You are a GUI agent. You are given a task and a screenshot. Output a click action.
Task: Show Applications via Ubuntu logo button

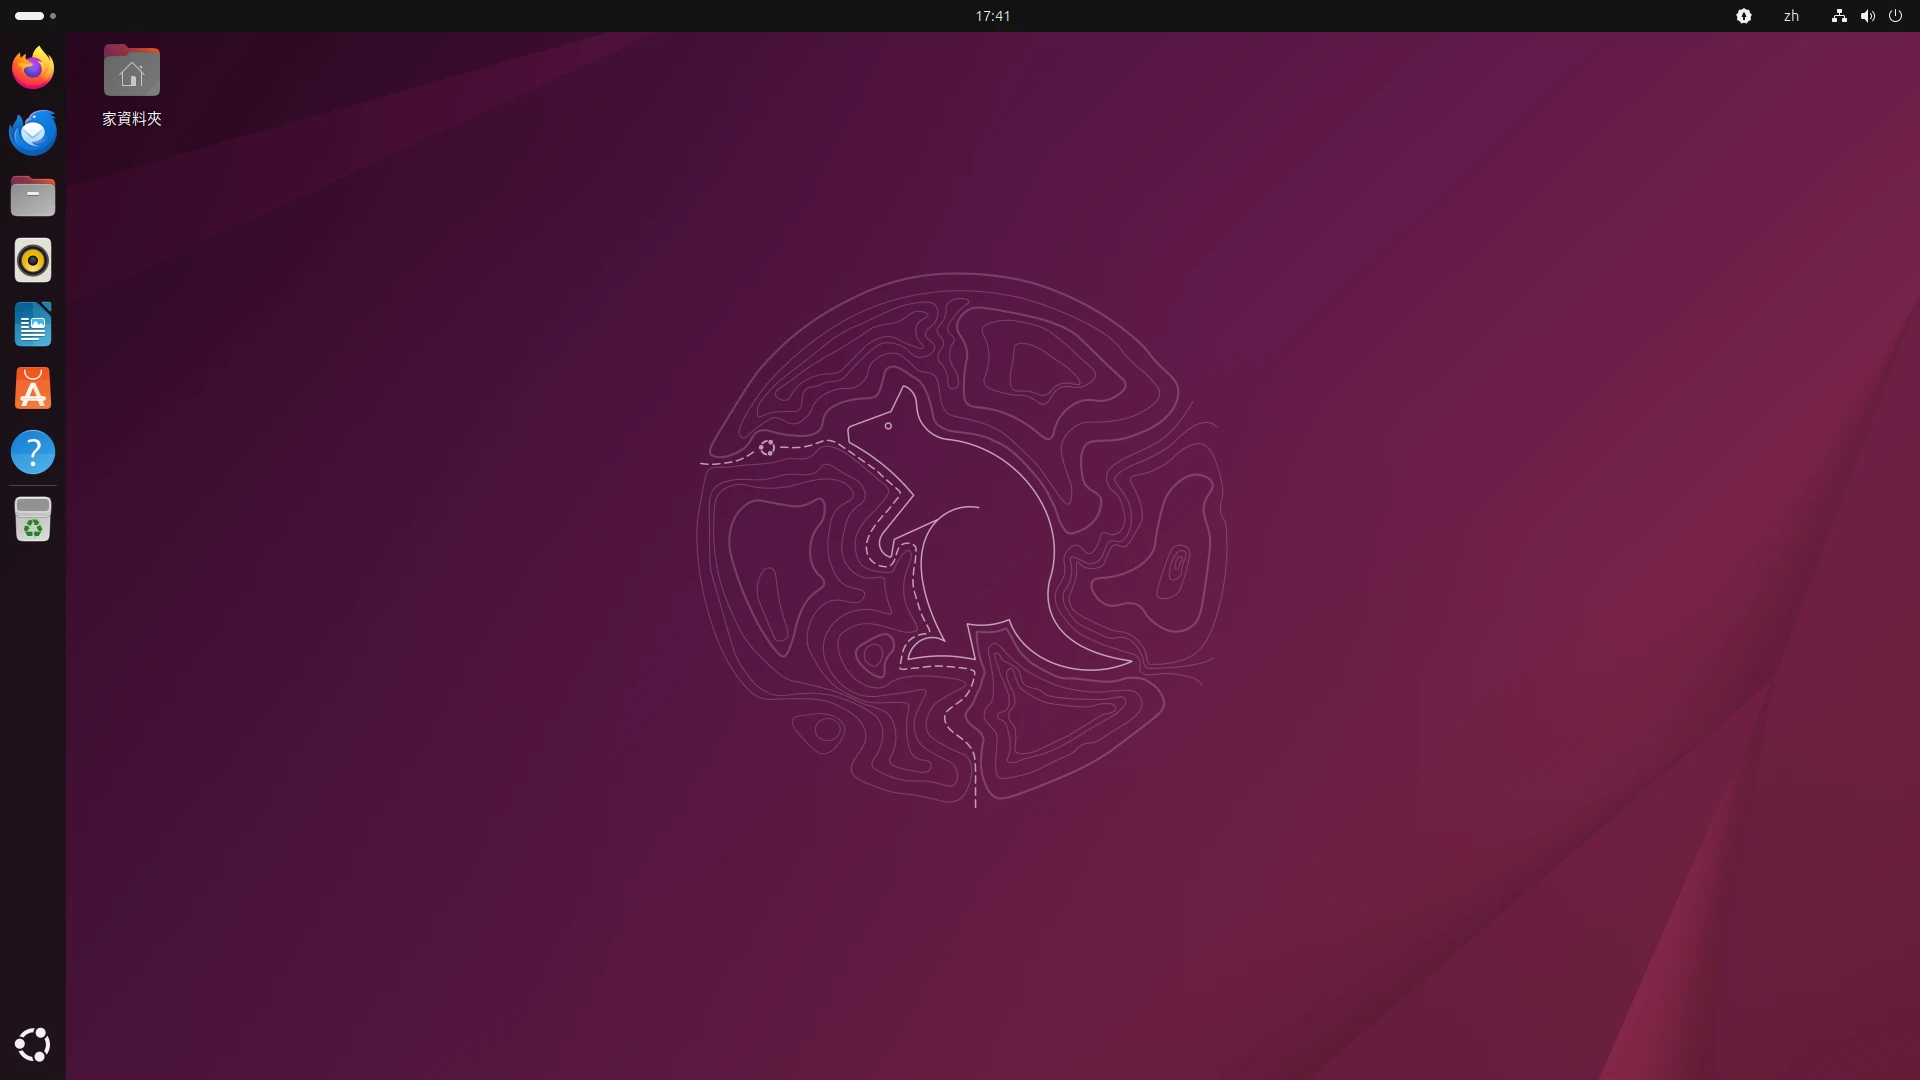coord(33,1045)
